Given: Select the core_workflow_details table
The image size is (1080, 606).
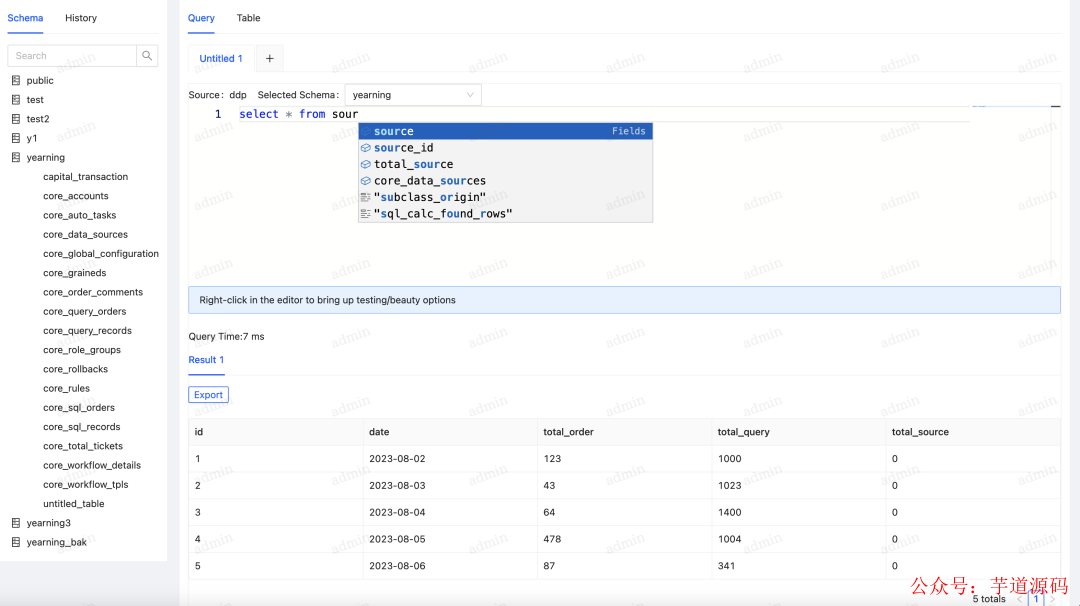Looking at the screenshot, I should (x=92, y=466).
